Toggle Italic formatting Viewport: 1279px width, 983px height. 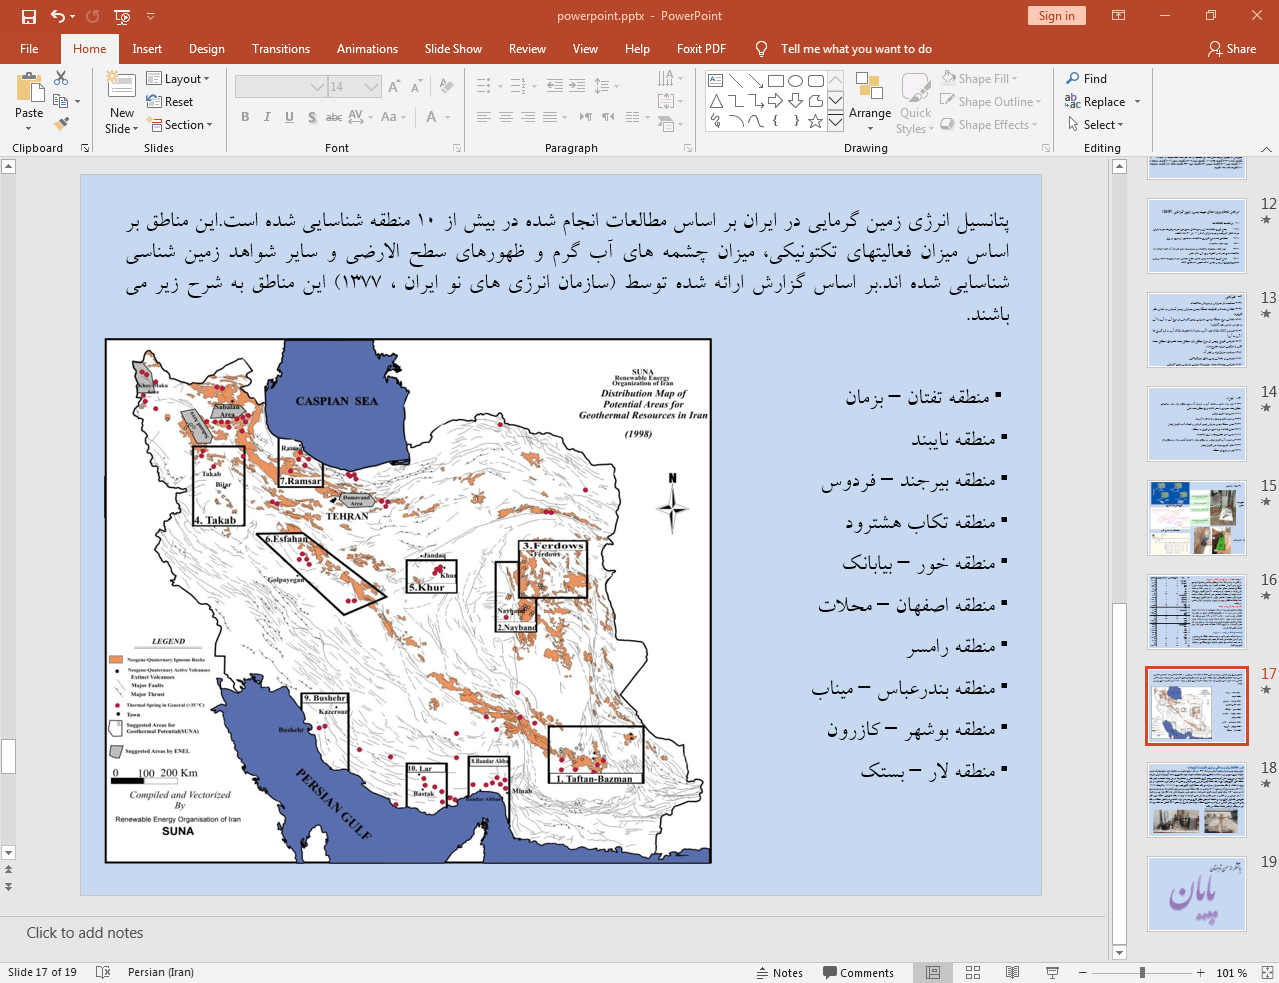pyautogui.click(x=267, y=117)
